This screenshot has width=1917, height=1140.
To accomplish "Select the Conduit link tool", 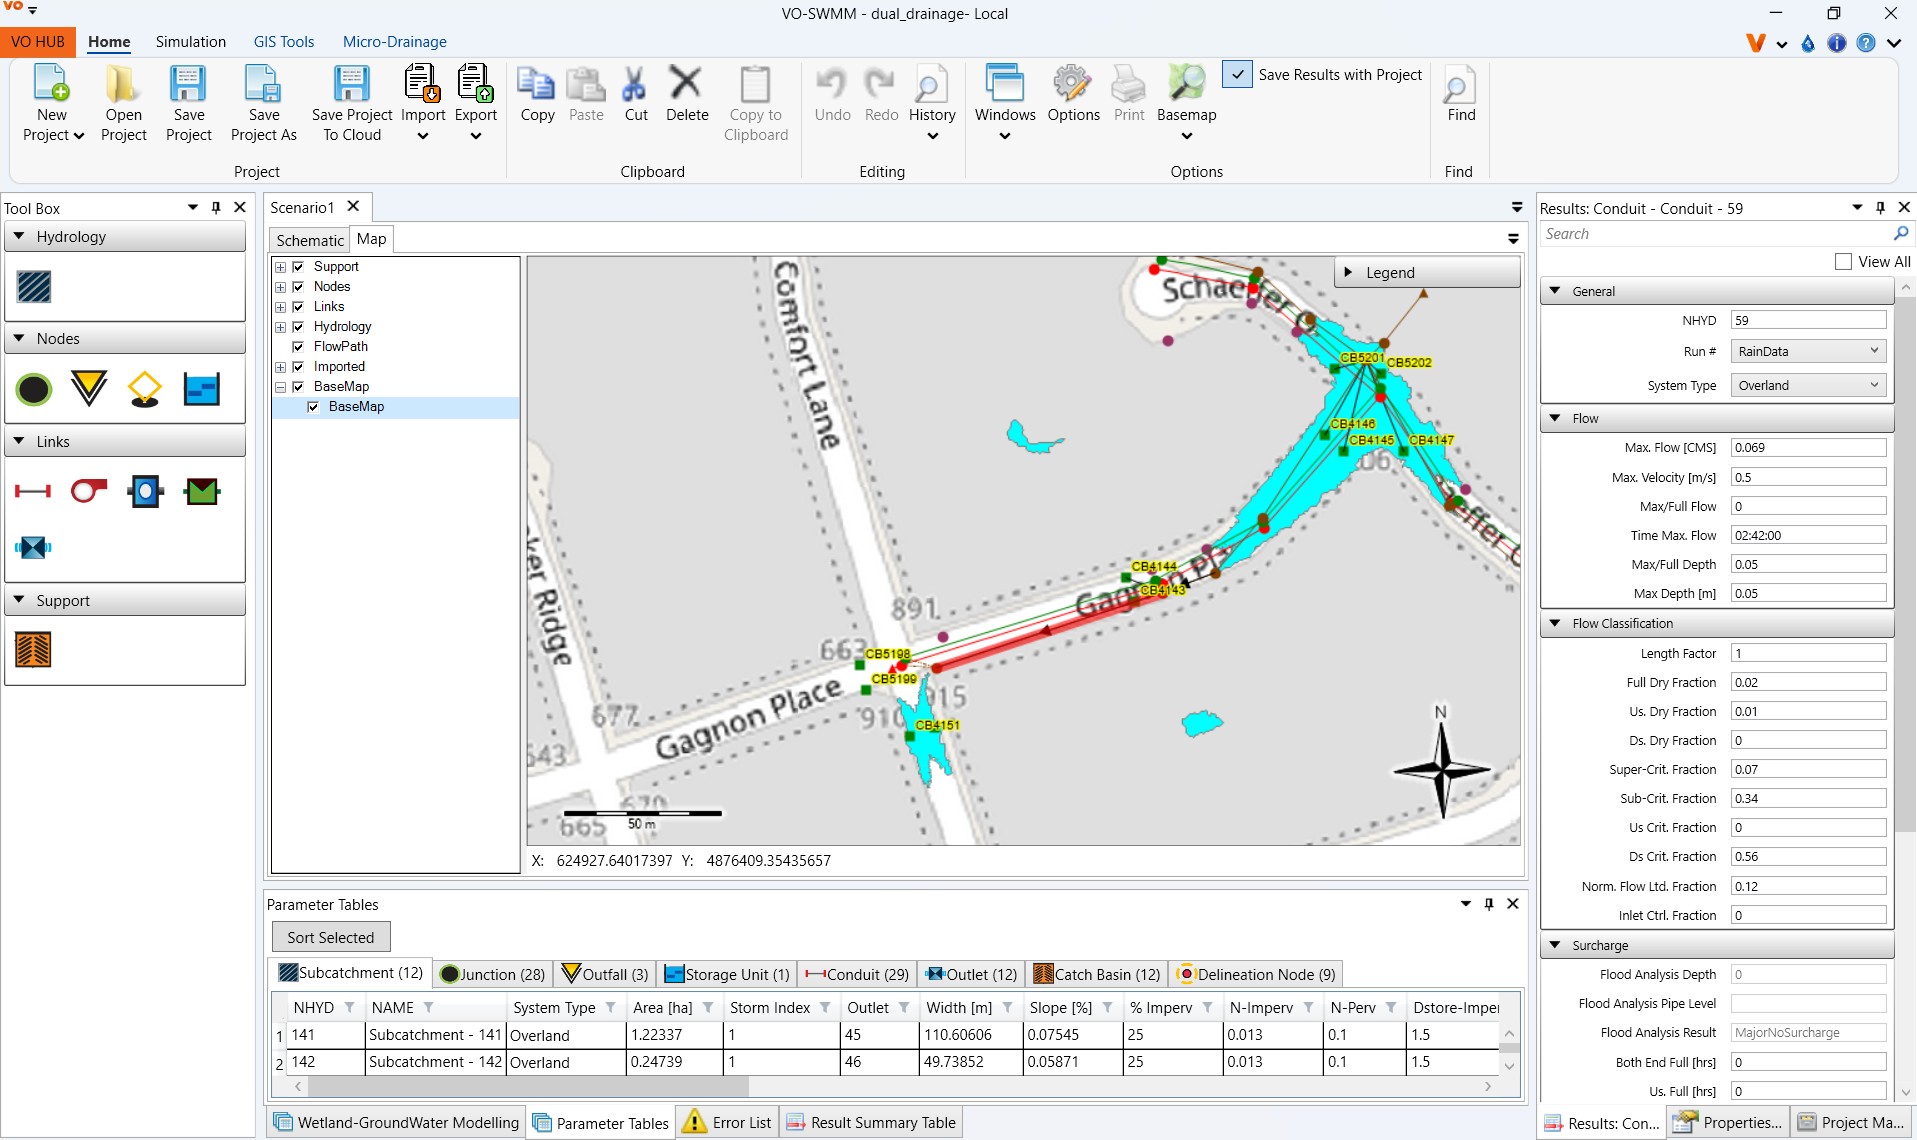I will pos(33,491).
